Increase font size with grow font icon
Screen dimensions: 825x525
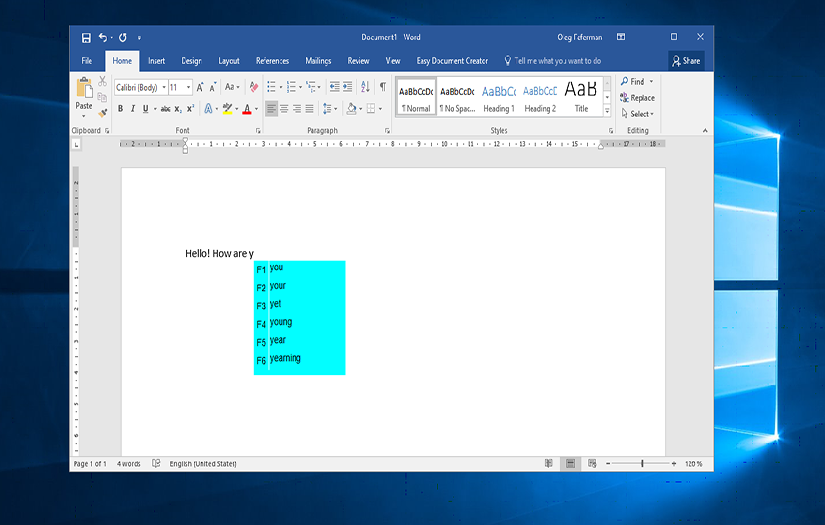pos(200,87)
